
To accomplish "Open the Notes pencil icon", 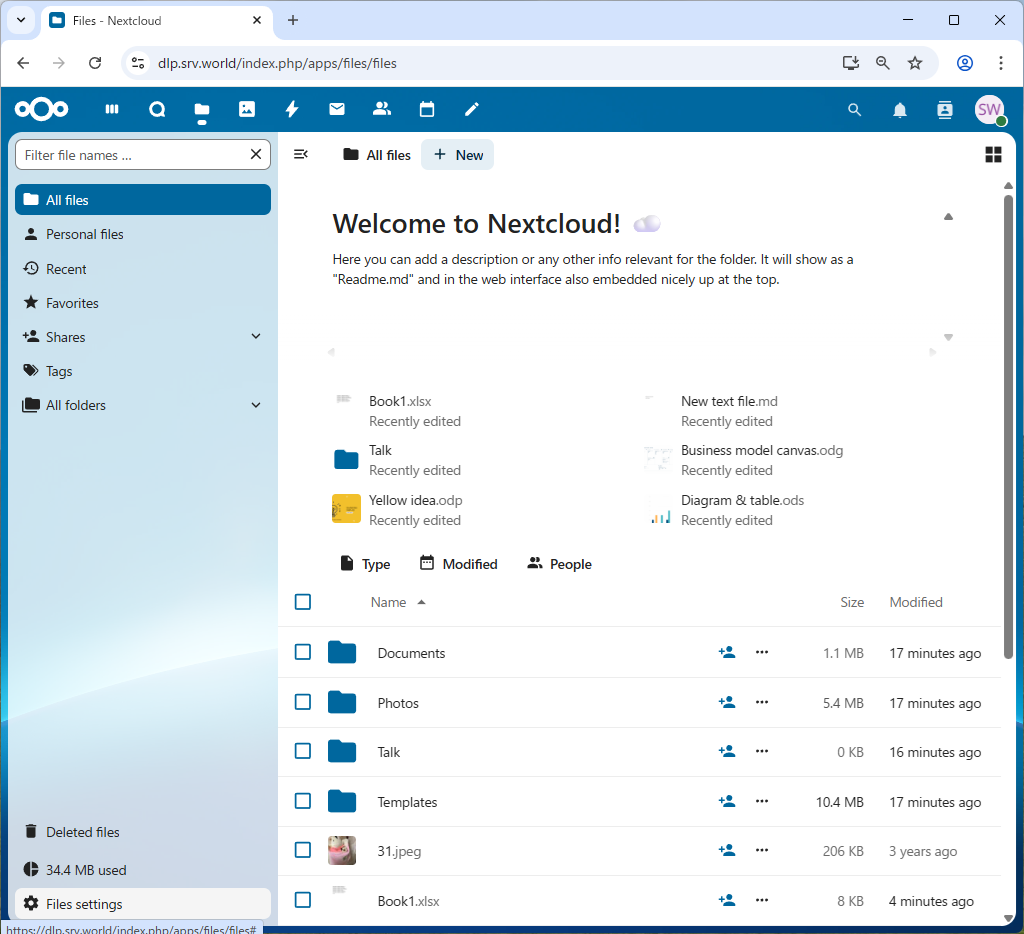I will [x=471, y=109].
